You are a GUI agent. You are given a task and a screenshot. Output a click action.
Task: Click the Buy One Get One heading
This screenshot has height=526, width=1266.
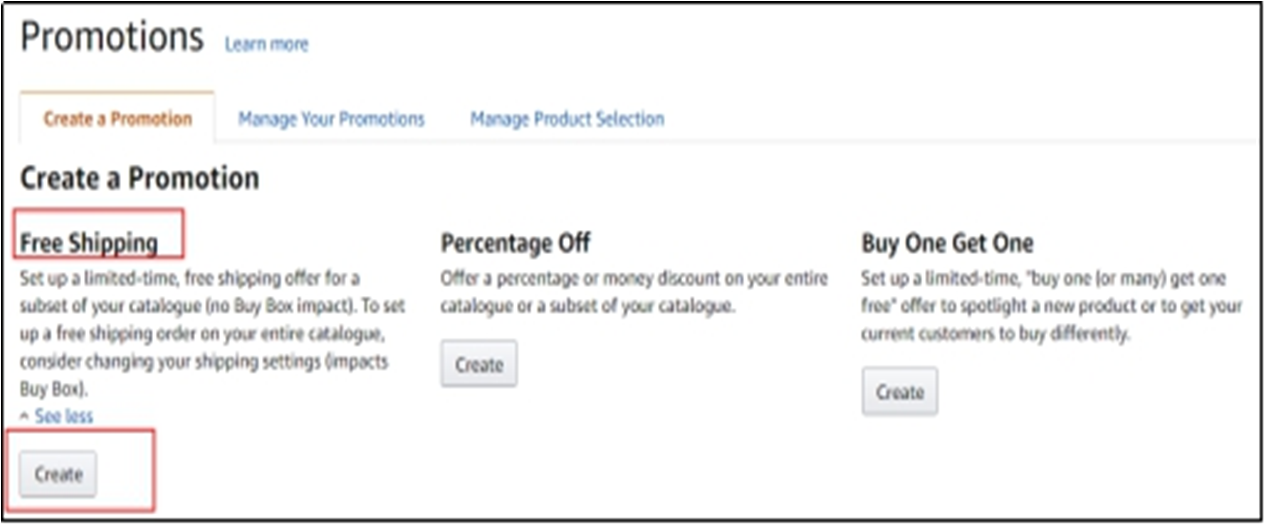947,243
